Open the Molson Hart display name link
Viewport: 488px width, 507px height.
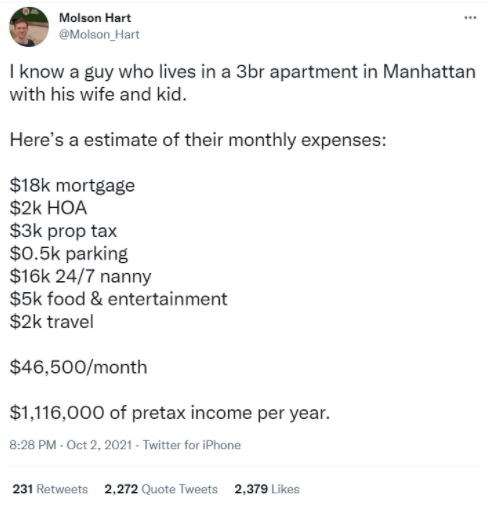pos(95,18)
